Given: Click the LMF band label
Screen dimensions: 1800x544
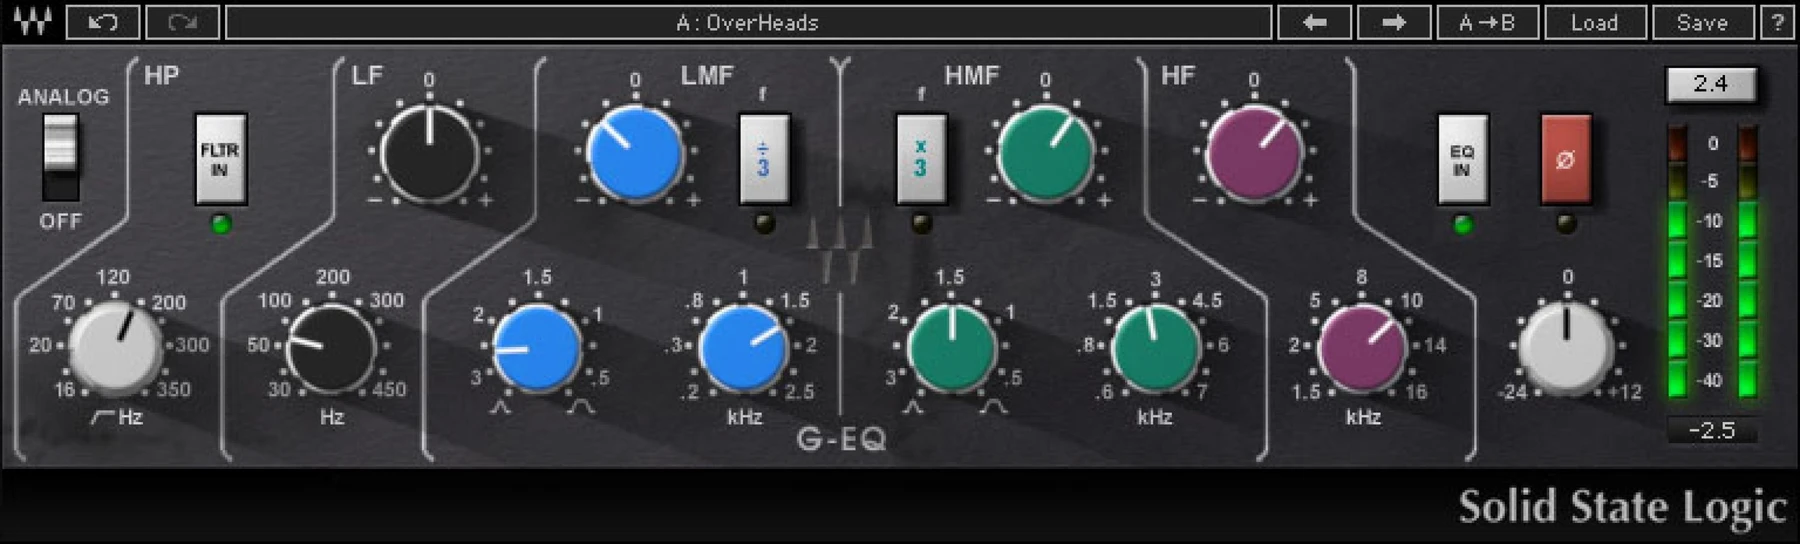Looking at the screenshot, I should [707, 76].
